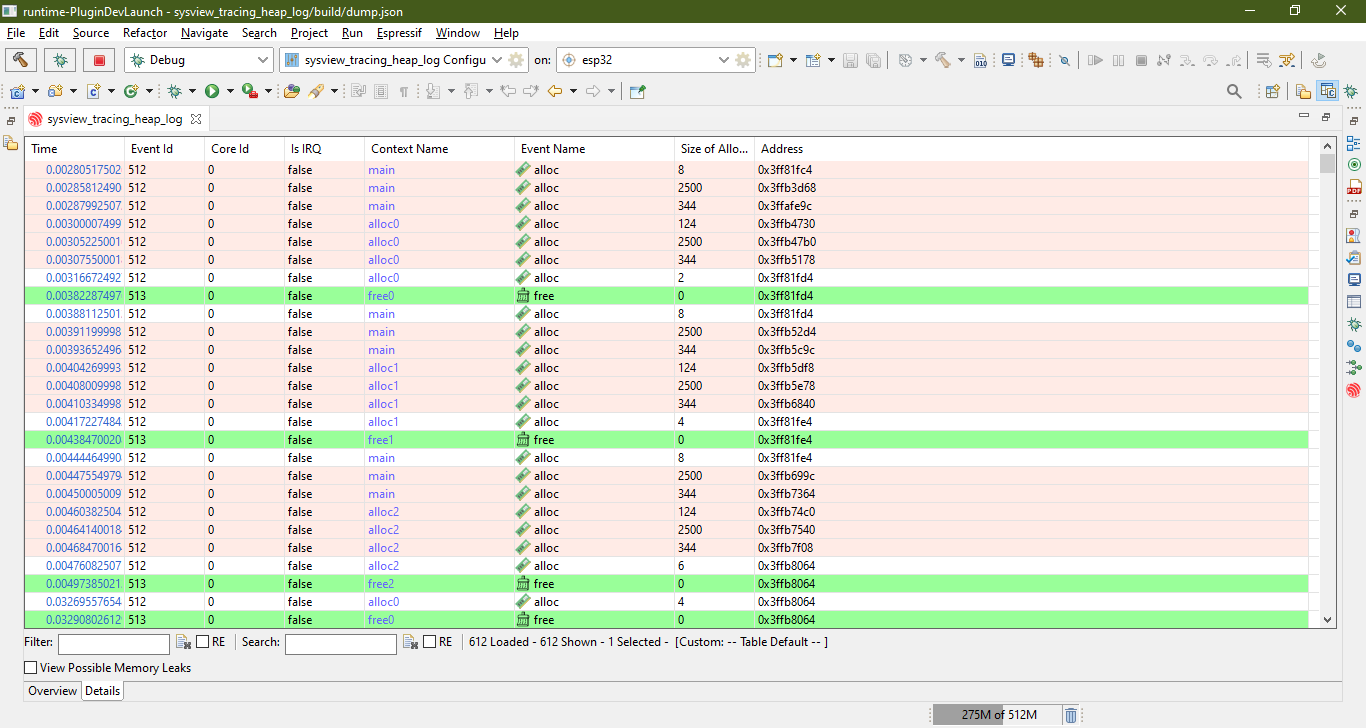Enable View Possible Memory Leaks checkbox
The image size is (1366, 728).
click(x=31, y=667)
